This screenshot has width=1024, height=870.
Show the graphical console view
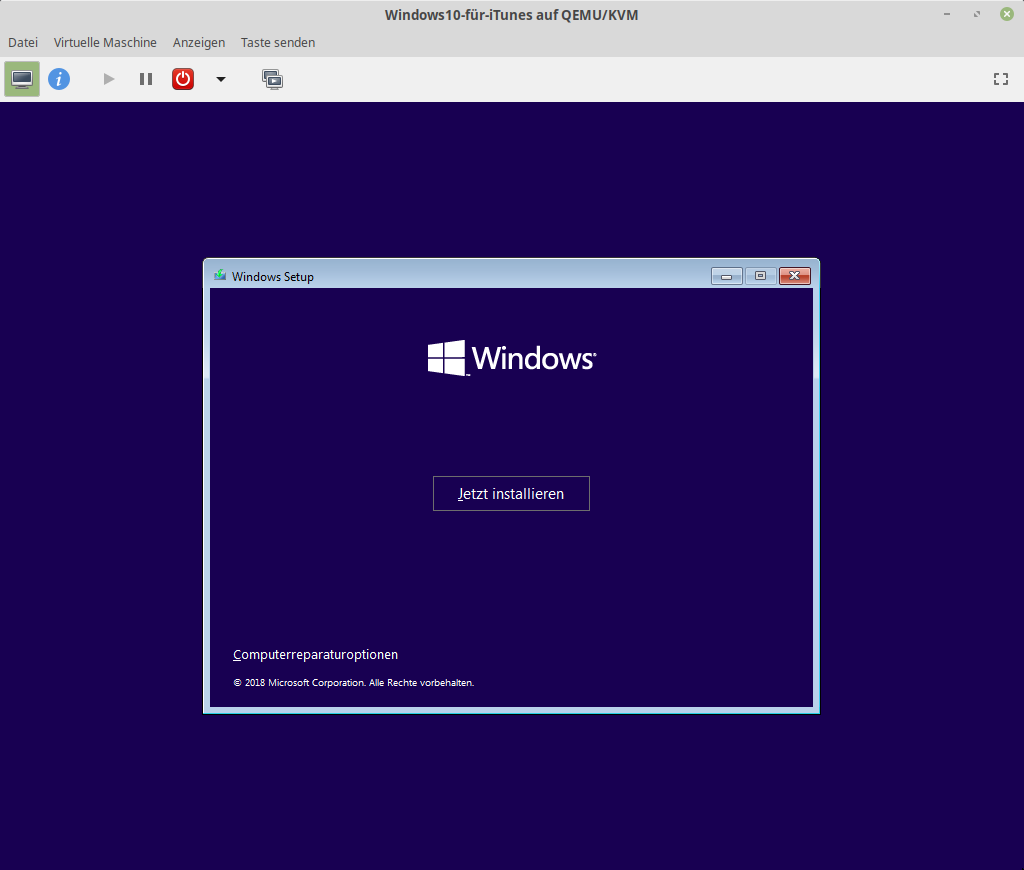[22, 79]
